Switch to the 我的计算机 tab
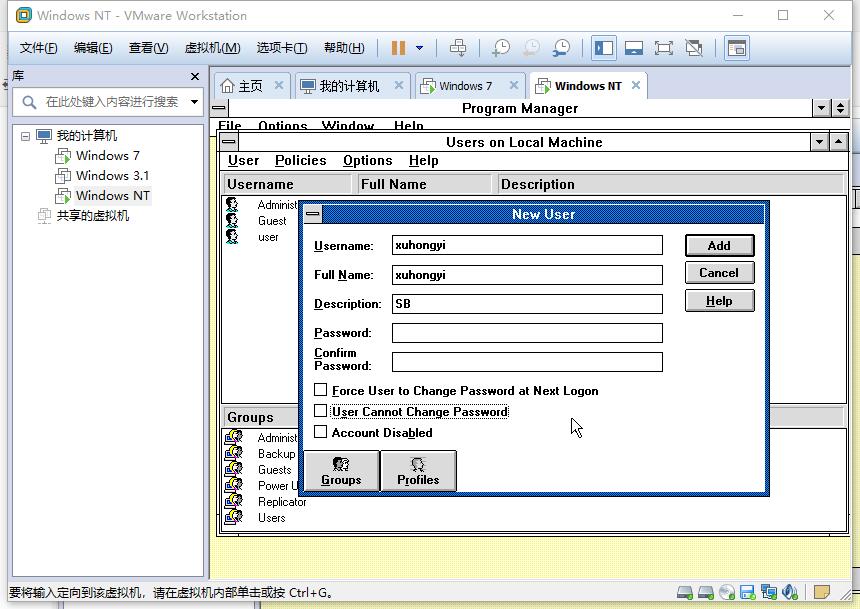 point(349,86)
